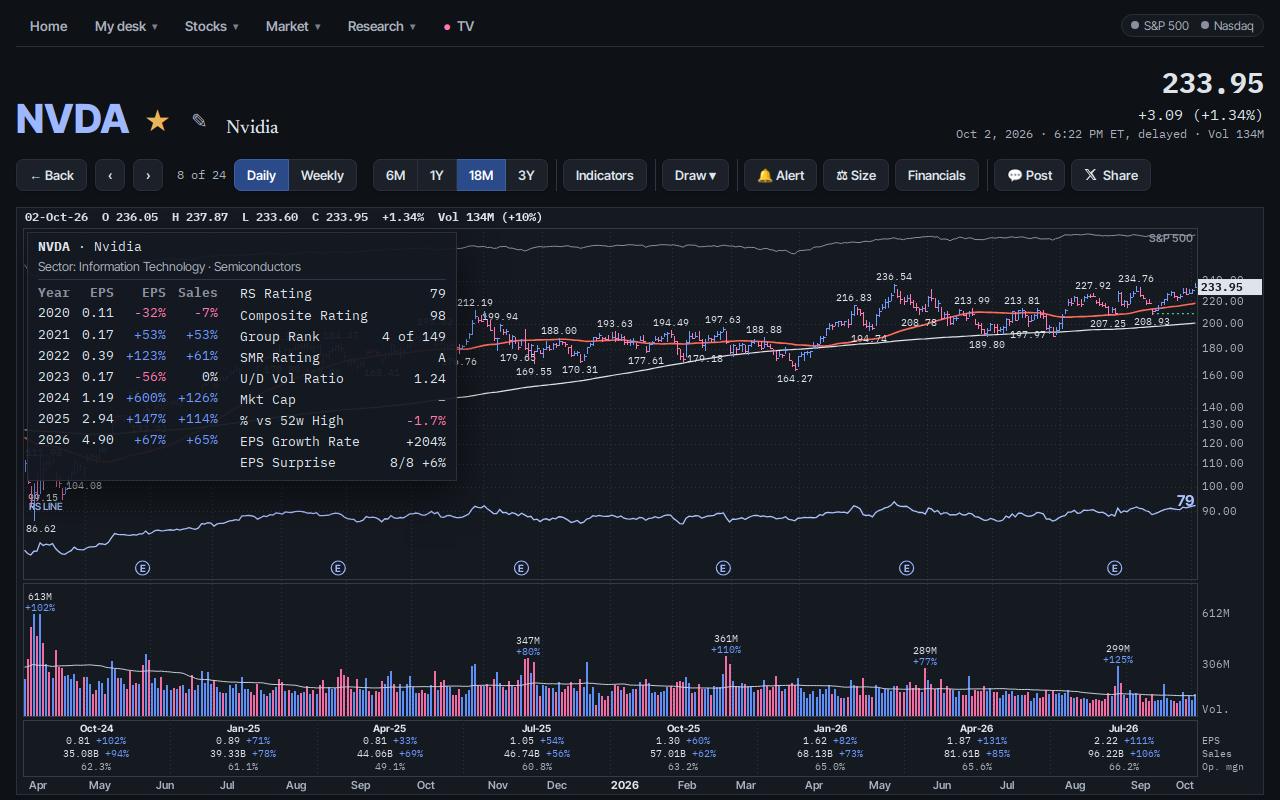Go to next chart arrow
Image resolution: width=1280 pixels, height=800 pixels.
click(148, 175)
